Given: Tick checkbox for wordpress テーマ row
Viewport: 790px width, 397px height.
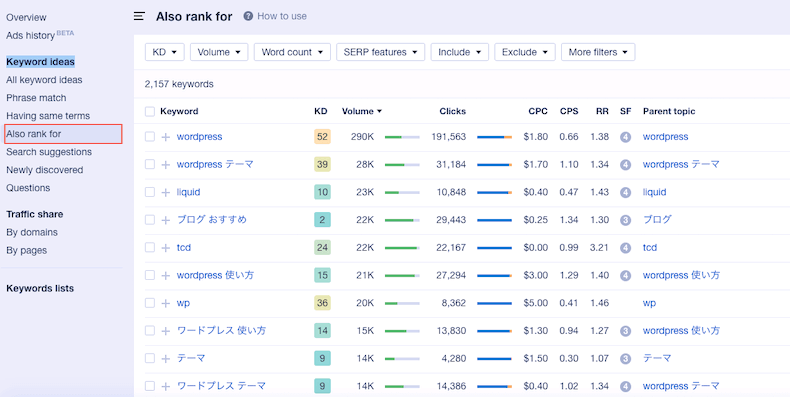Looking at the screenshot, I should tap(150, 164).
